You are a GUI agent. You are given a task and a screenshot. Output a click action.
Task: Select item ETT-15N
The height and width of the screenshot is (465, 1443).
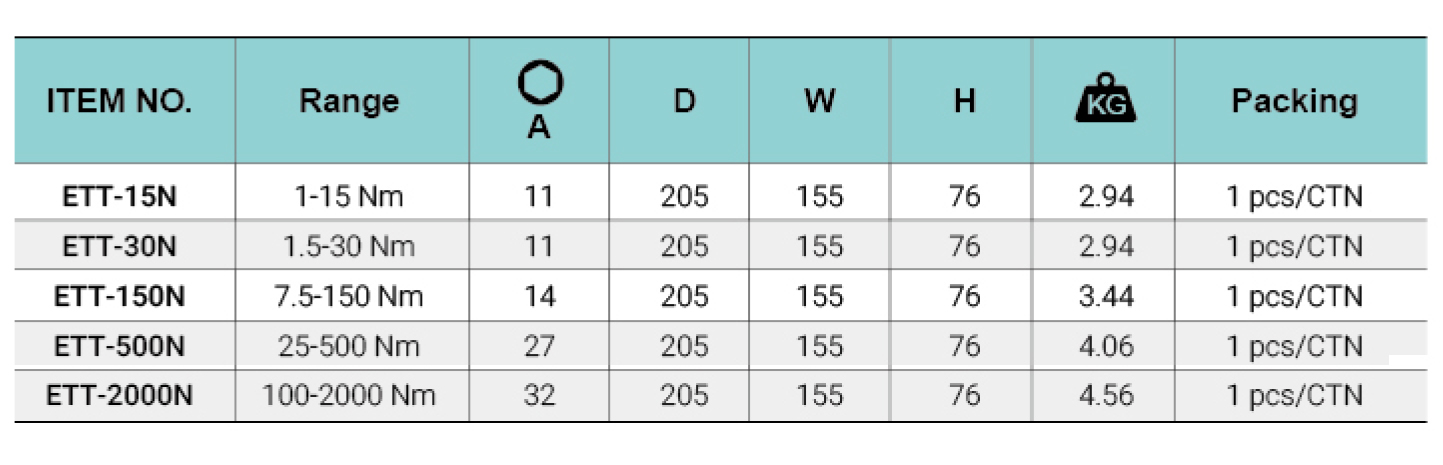pos(120,196)
